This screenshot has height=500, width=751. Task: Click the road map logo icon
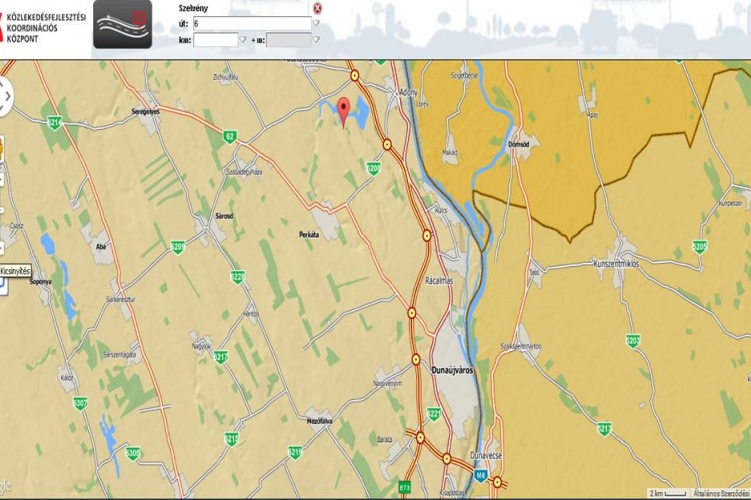(123, 25)
